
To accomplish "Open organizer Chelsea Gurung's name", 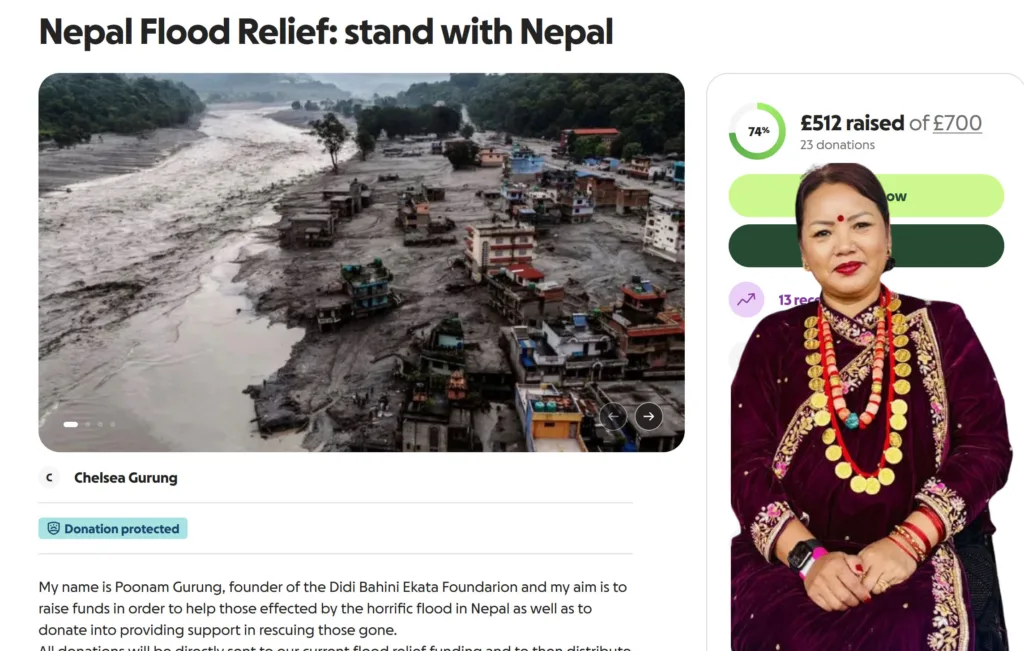I will (125, 478).
